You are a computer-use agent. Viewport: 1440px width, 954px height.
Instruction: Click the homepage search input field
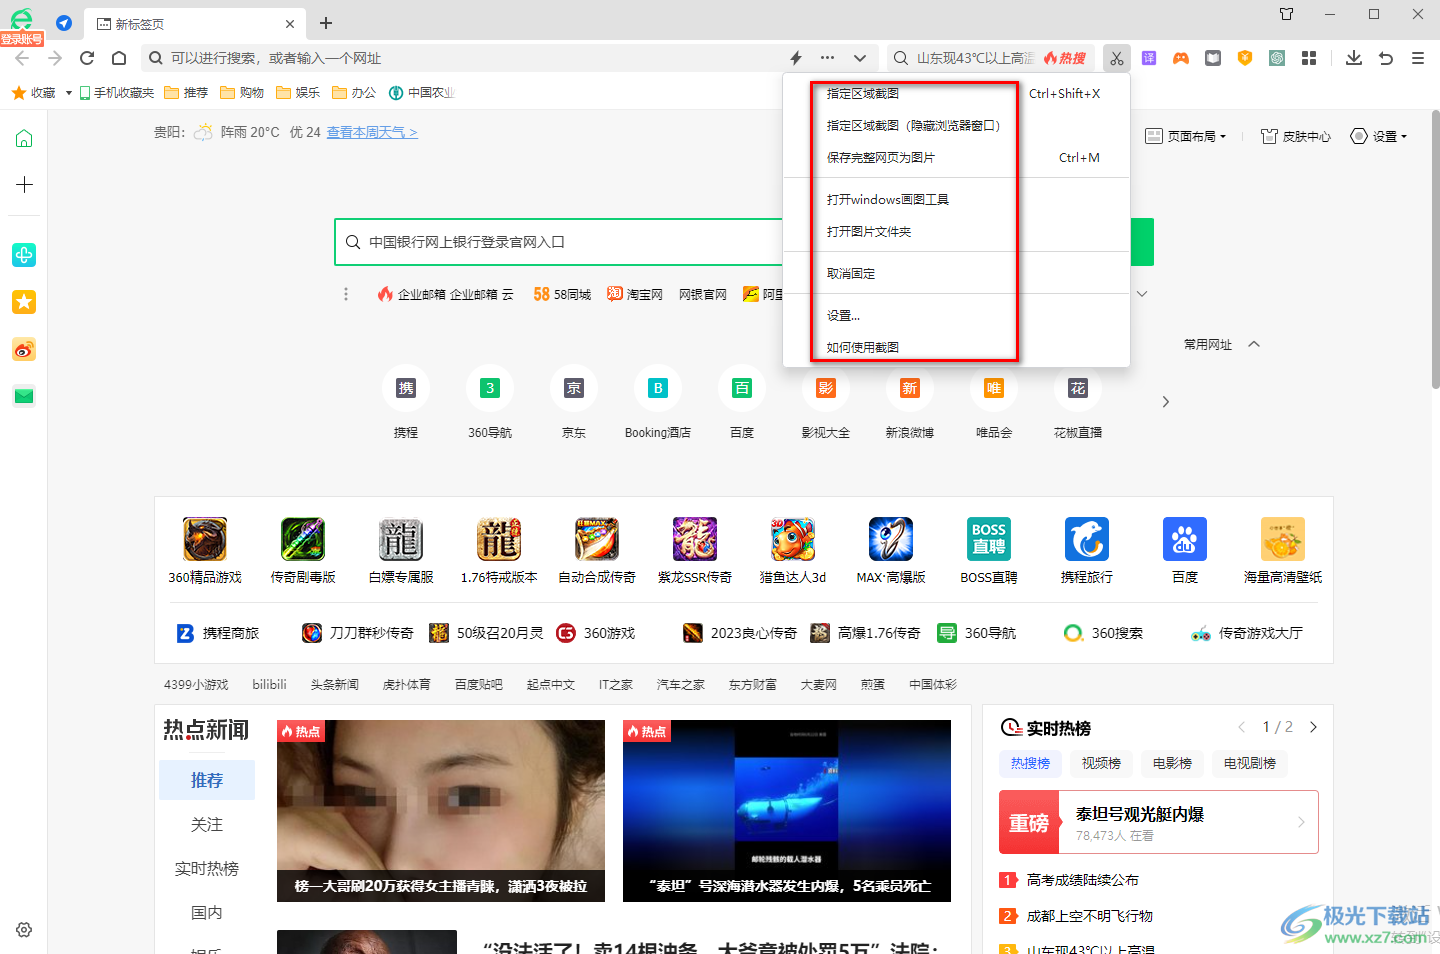(560, 242)
